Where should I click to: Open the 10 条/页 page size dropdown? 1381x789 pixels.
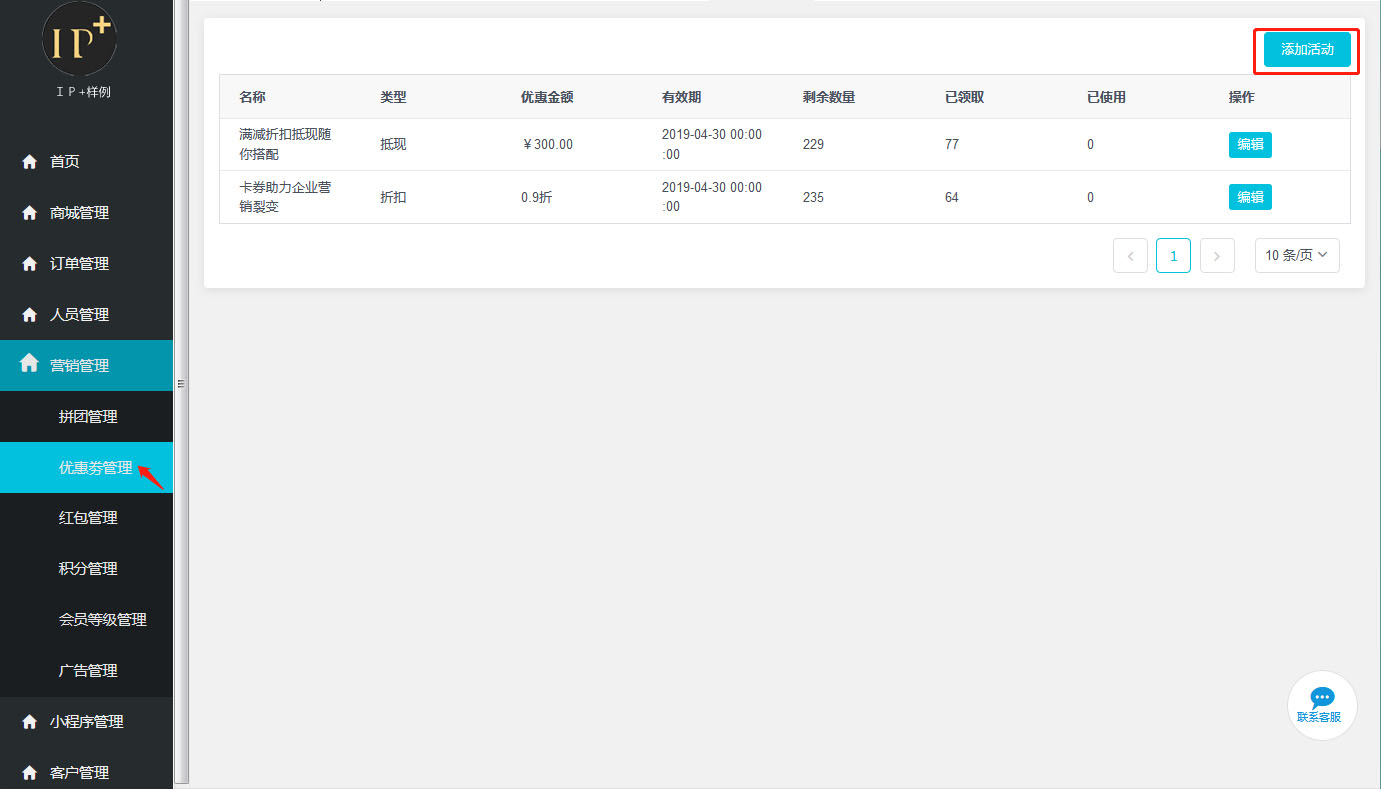pos(1296,256)
